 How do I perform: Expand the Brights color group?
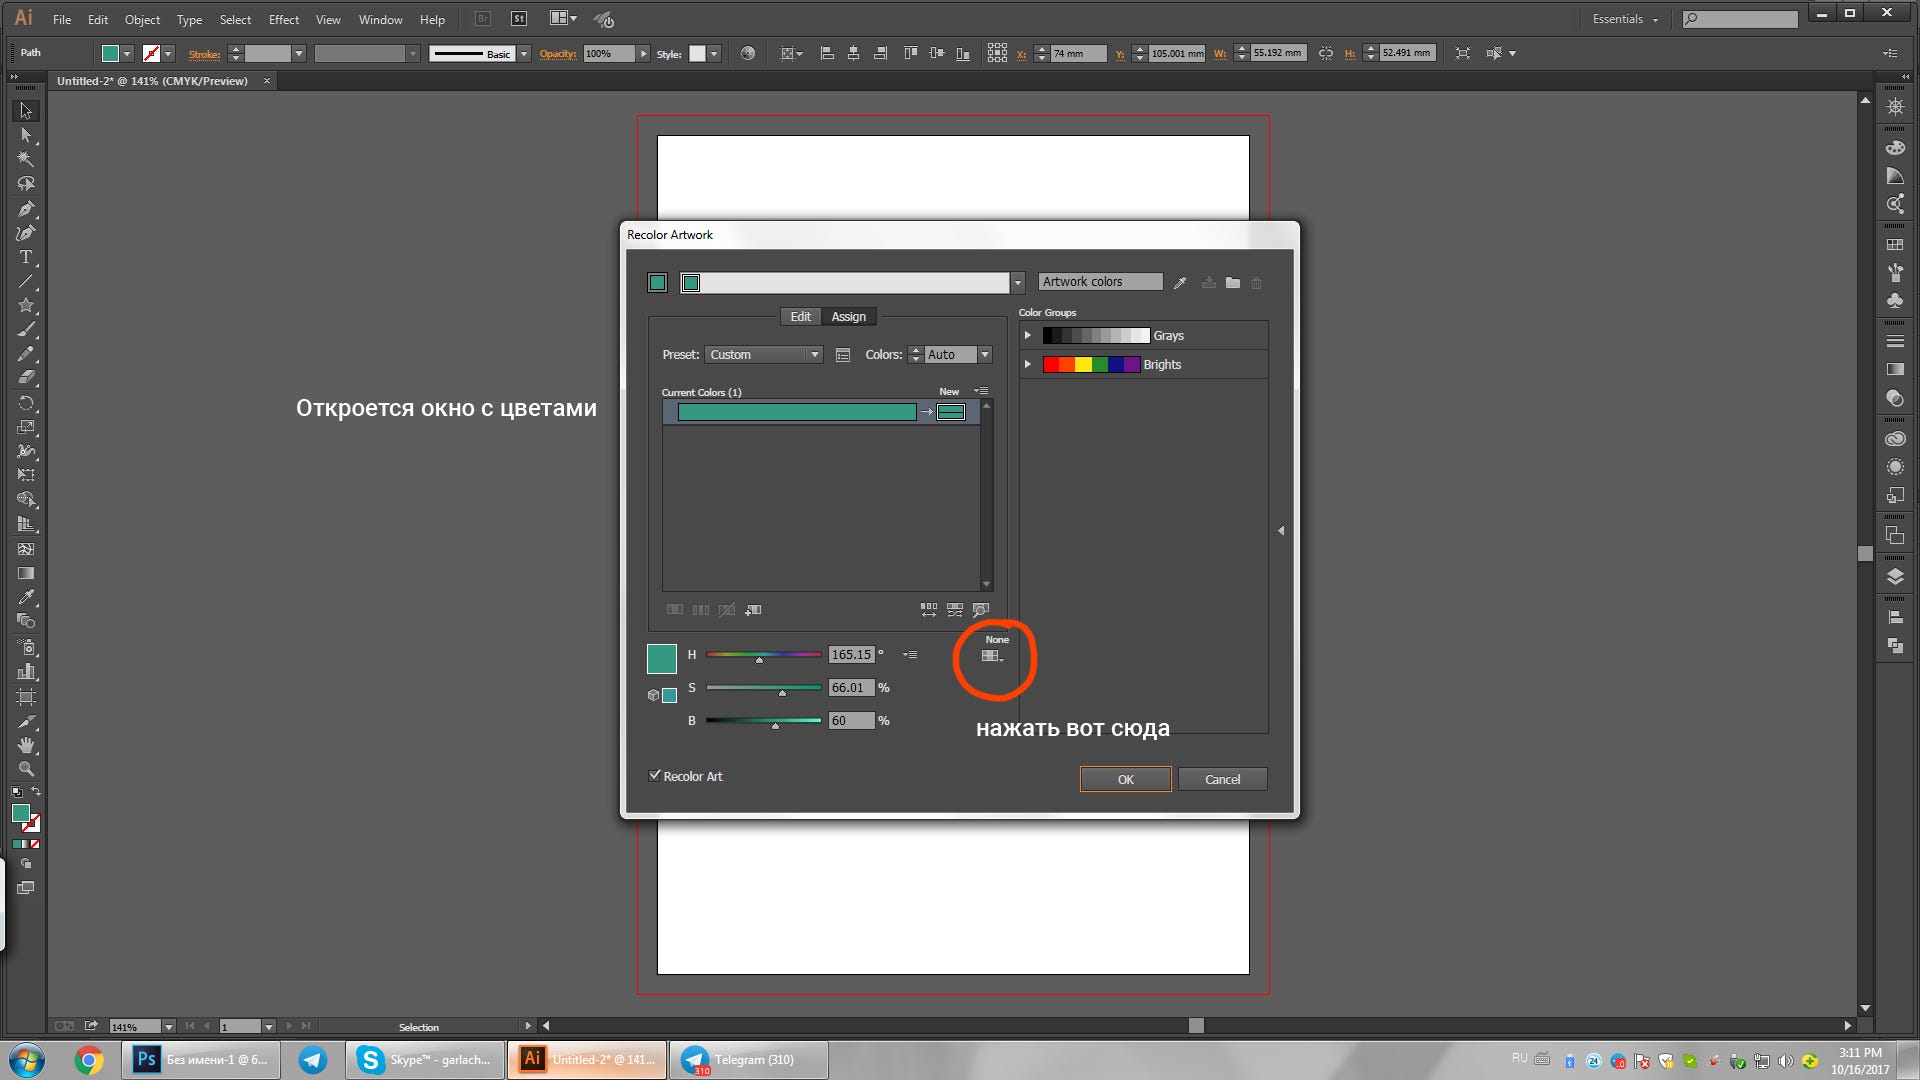(x=1027, y=365)
